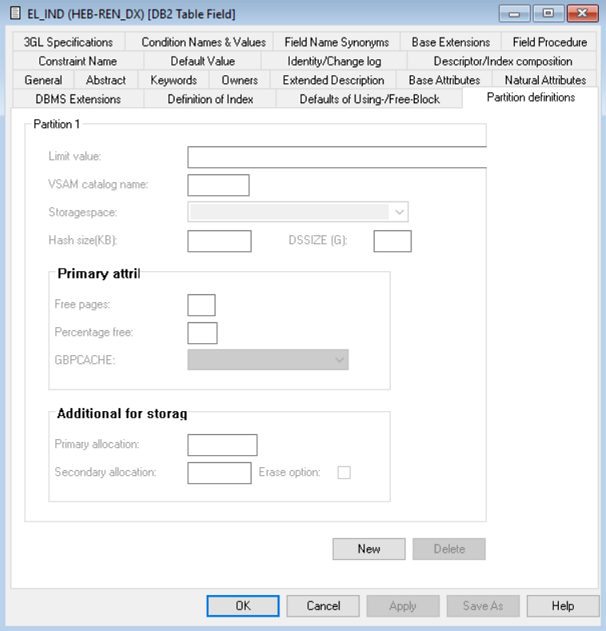This screenshot has width=606, height=631.
Task: Open the Natural Attributes tab
Action: [x=545, y=80]
